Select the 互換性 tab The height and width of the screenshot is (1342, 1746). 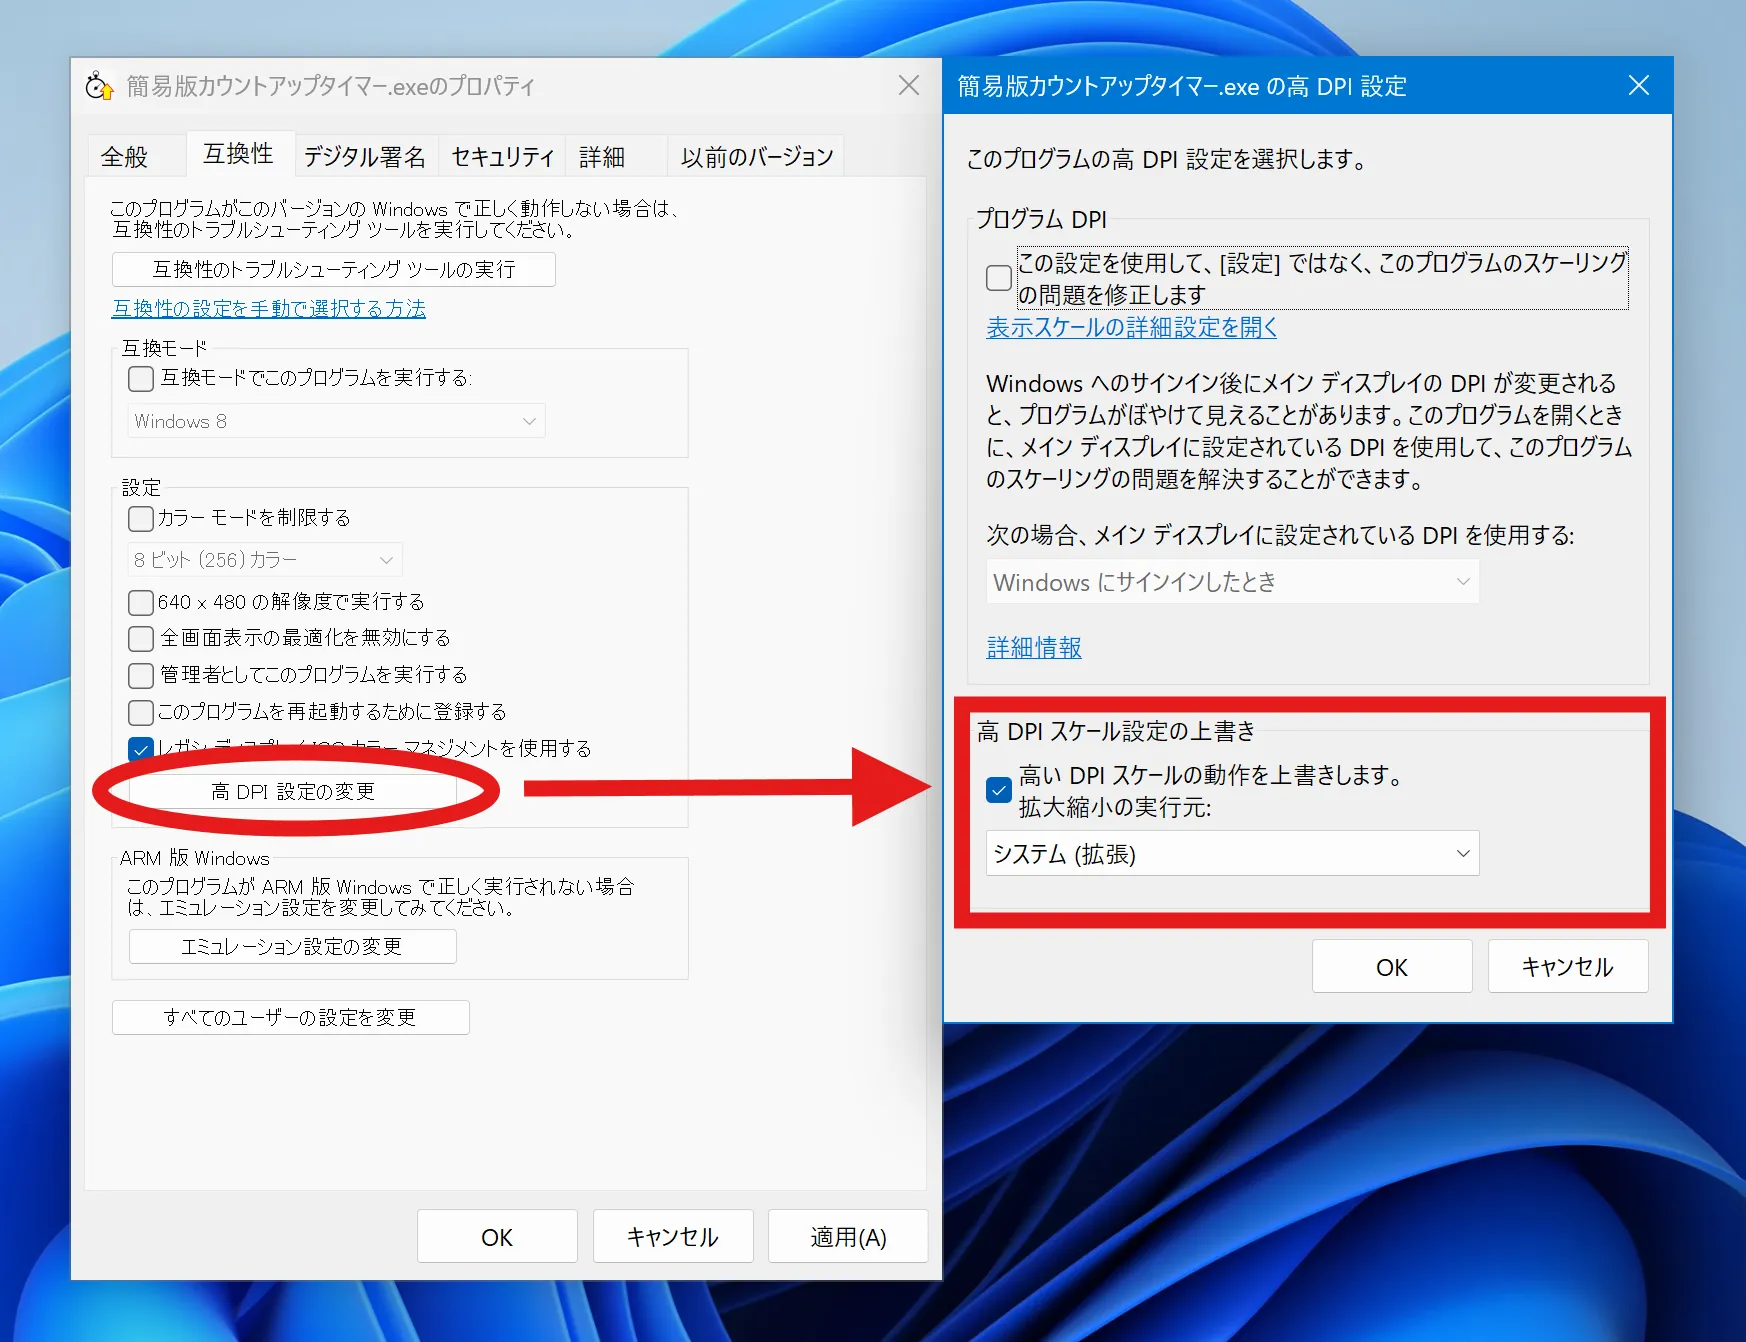pos(238,154)
